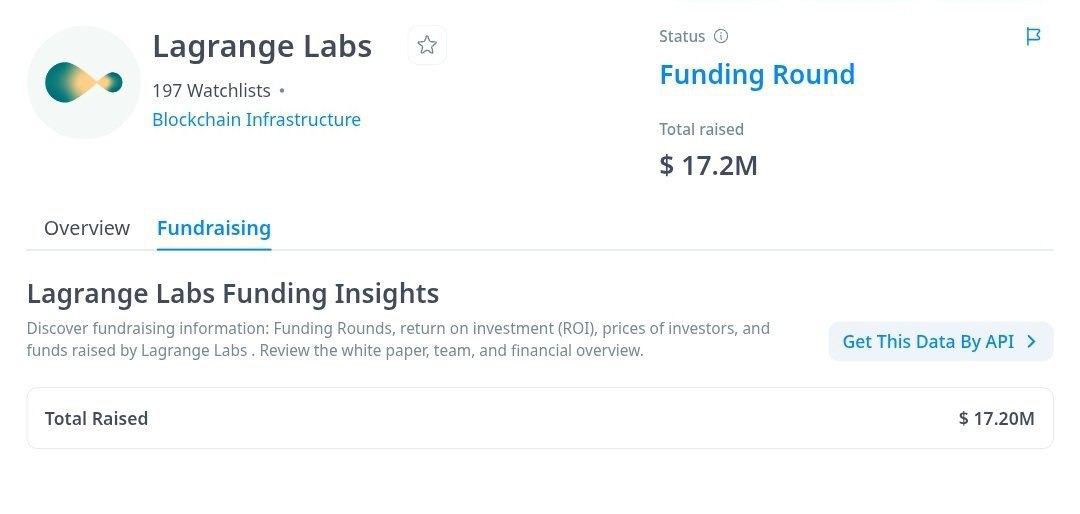Viewport: 1080px width, 514px height.
Task: Click the 197 Watchlists count text
Action: pos(211,90)
